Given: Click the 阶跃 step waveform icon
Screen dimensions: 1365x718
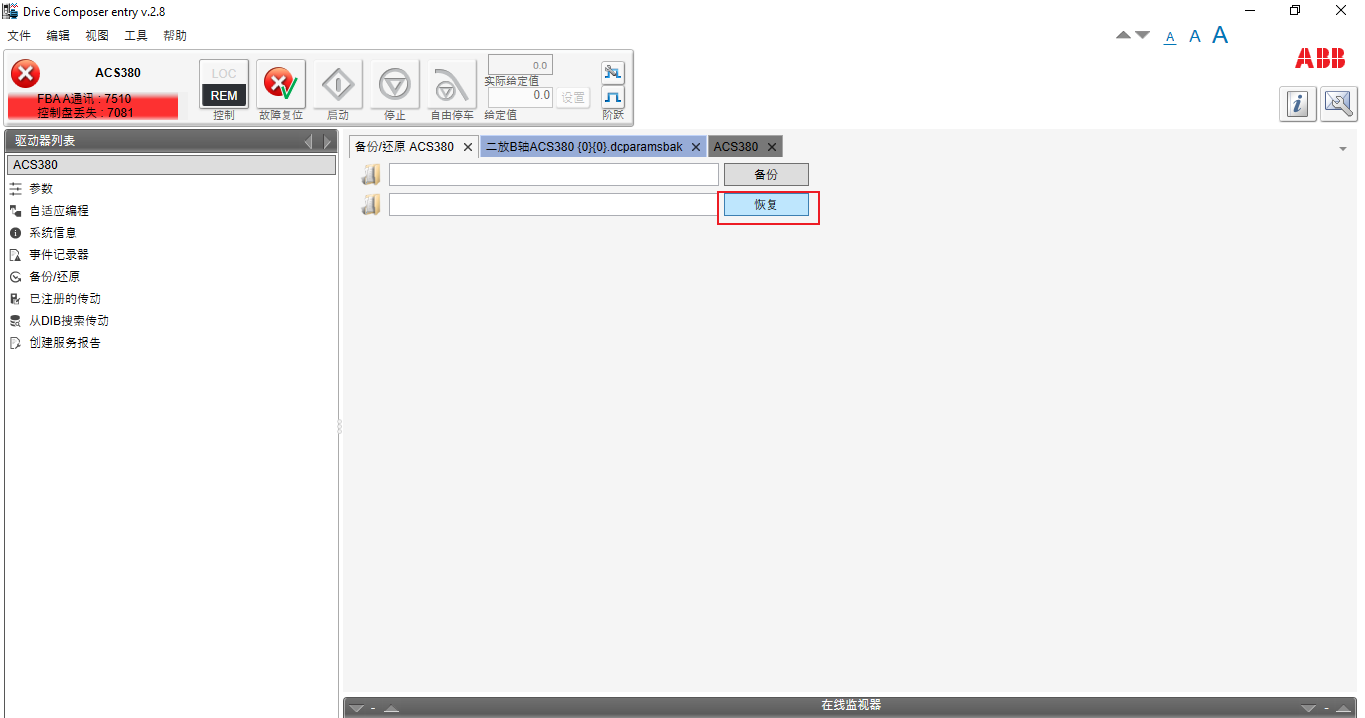Looking at the screenshot, I should pyautogui.click(x=613, y=97).
